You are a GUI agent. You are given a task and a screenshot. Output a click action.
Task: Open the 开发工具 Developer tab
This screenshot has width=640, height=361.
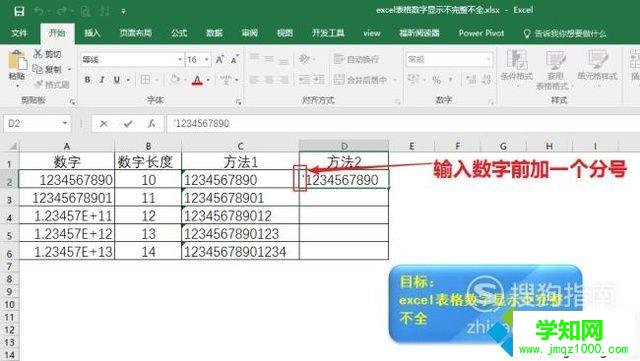pyautogui.click(x=328, y=33)
